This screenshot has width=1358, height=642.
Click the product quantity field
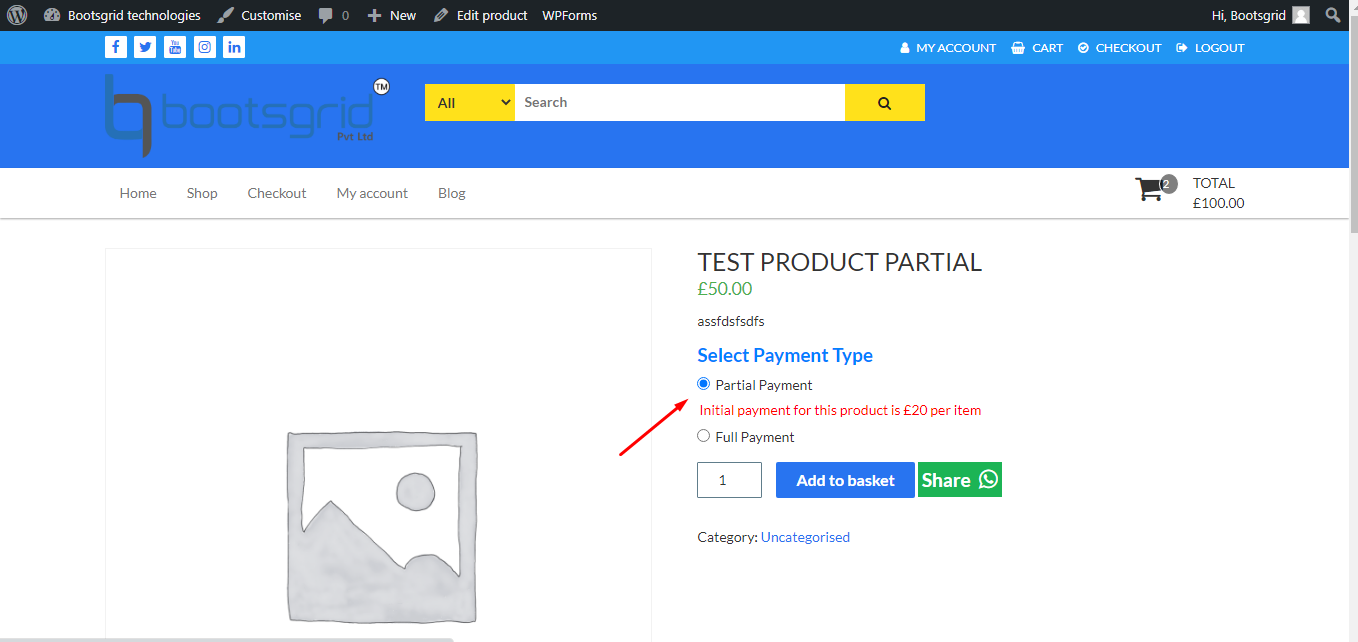pos(730,480)
